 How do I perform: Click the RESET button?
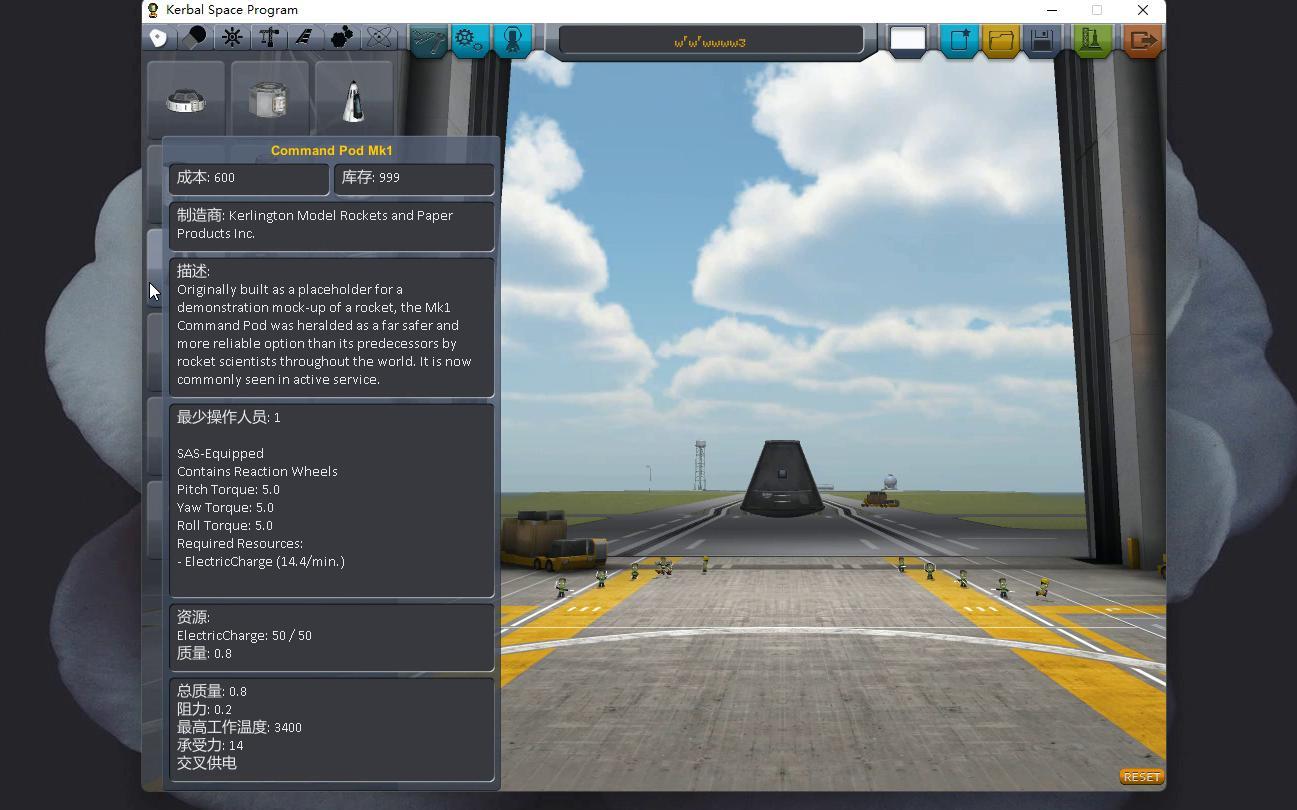pos(1141,777)
